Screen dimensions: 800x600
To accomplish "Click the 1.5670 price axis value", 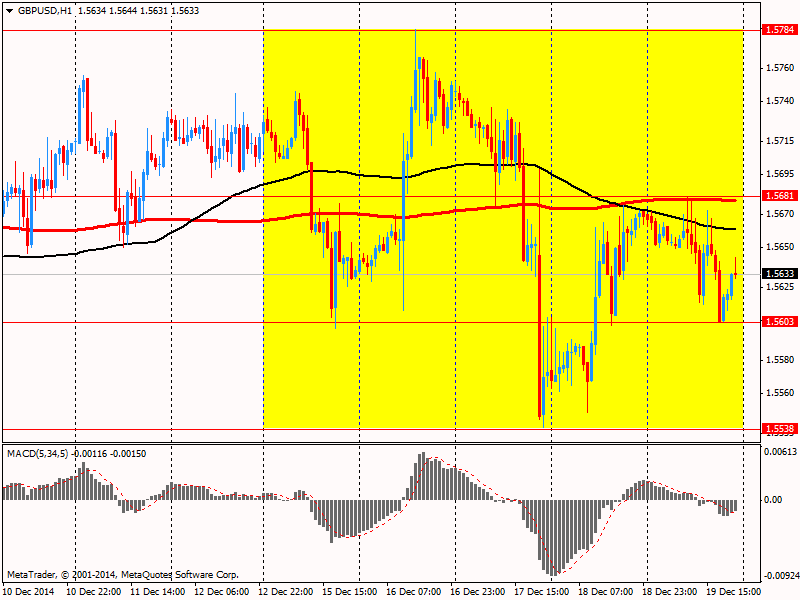I will coord(780,214).
